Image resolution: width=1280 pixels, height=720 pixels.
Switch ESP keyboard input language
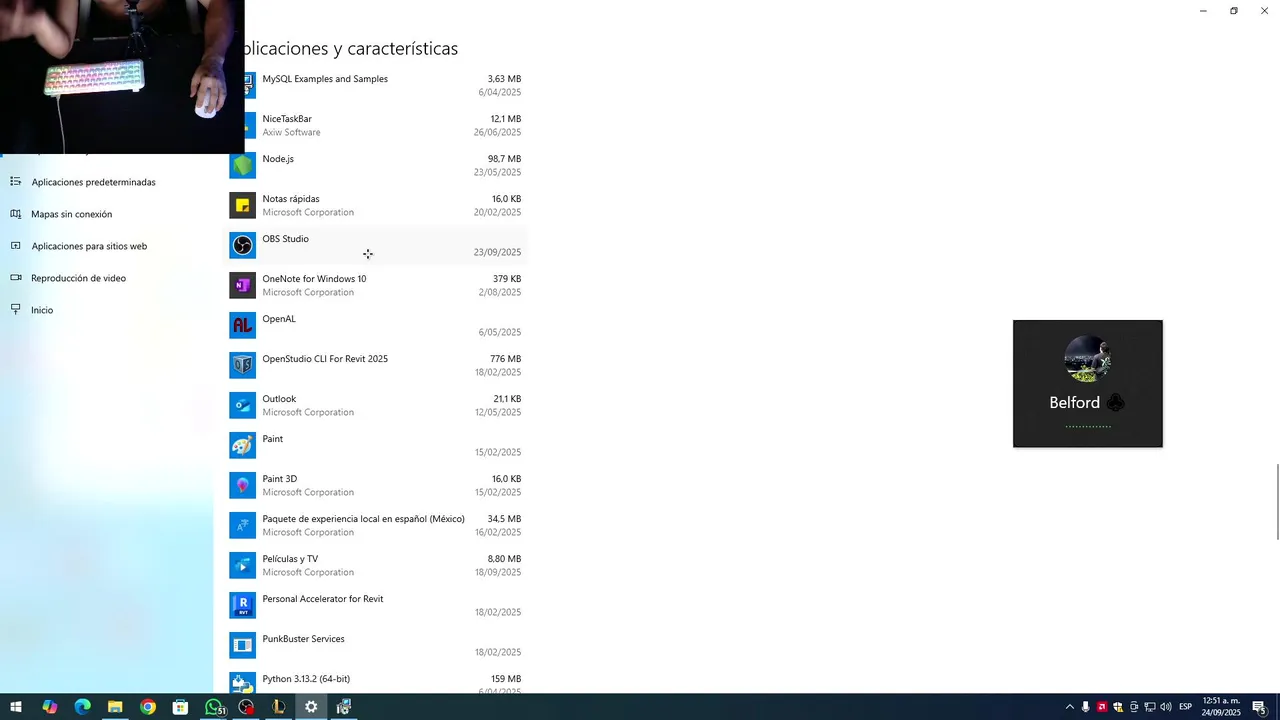pos(1186,707)
